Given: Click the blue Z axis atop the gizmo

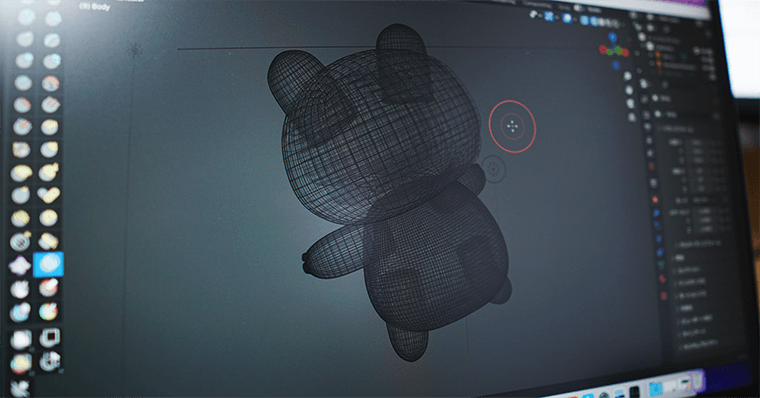Looking at the screenshot, I should click(612, 37).
